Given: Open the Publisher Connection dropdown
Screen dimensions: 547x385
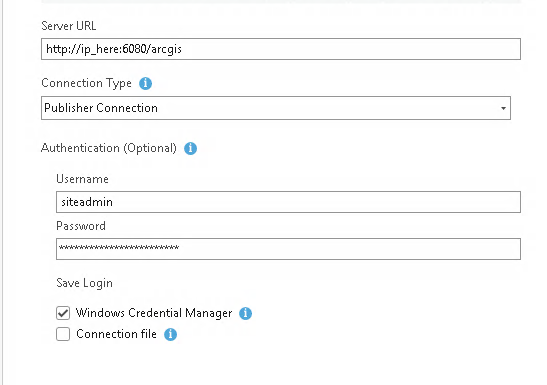Looking at the screenshot, I should [x=276, y=108].
